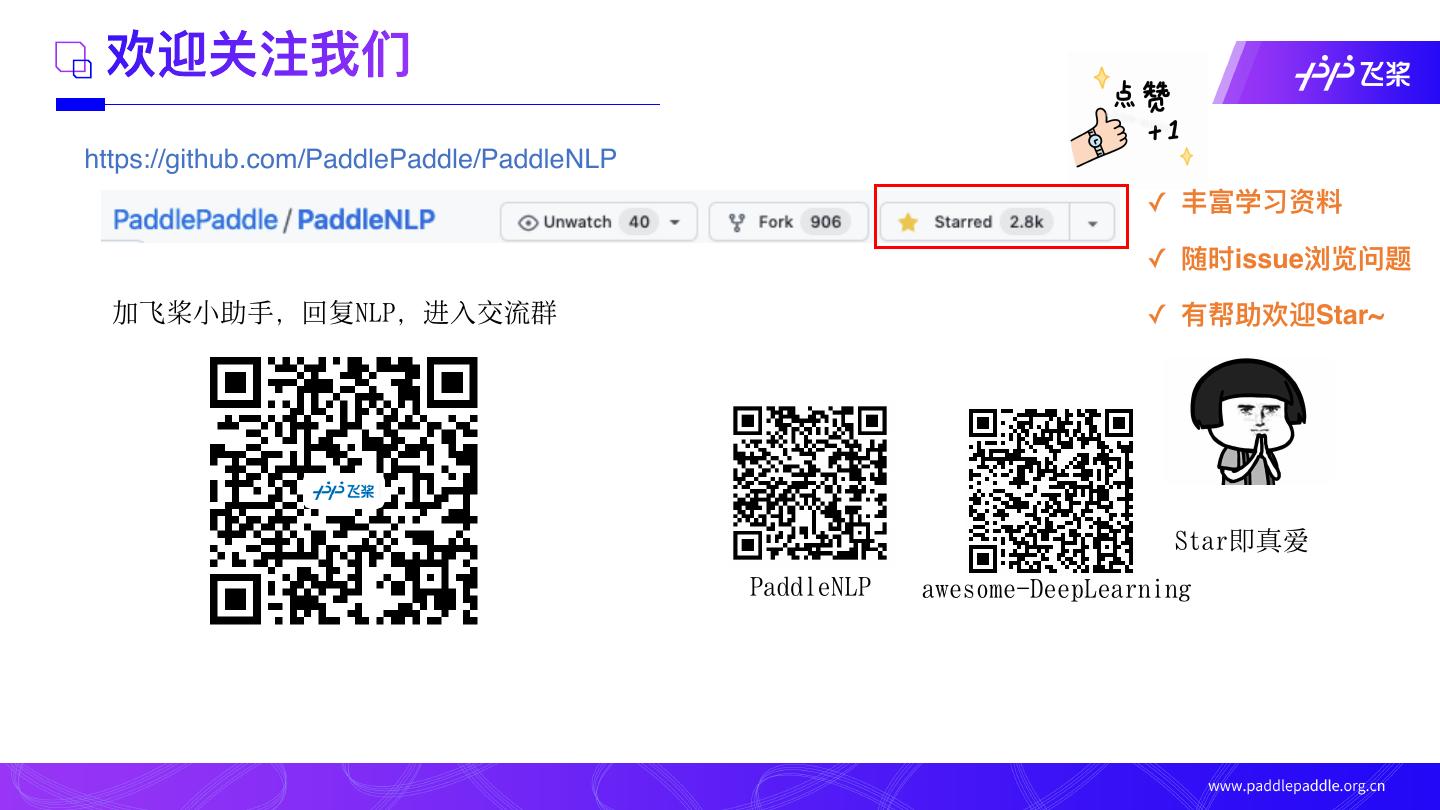Screen dimensions: 1440x810
Task: Toggle the Fork 906 button
Action: pos(787,221)
